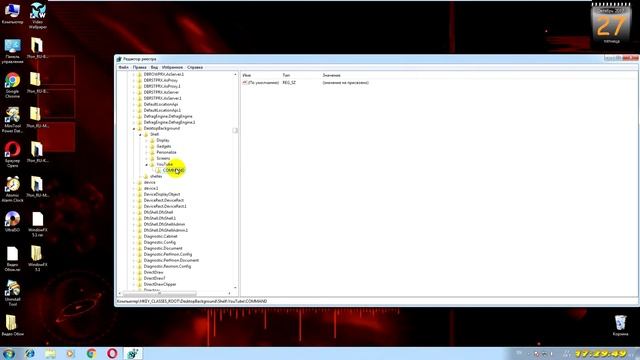Click the Имя column header
Viewport: 640px width, 360px height.
[x=247, y=76]
